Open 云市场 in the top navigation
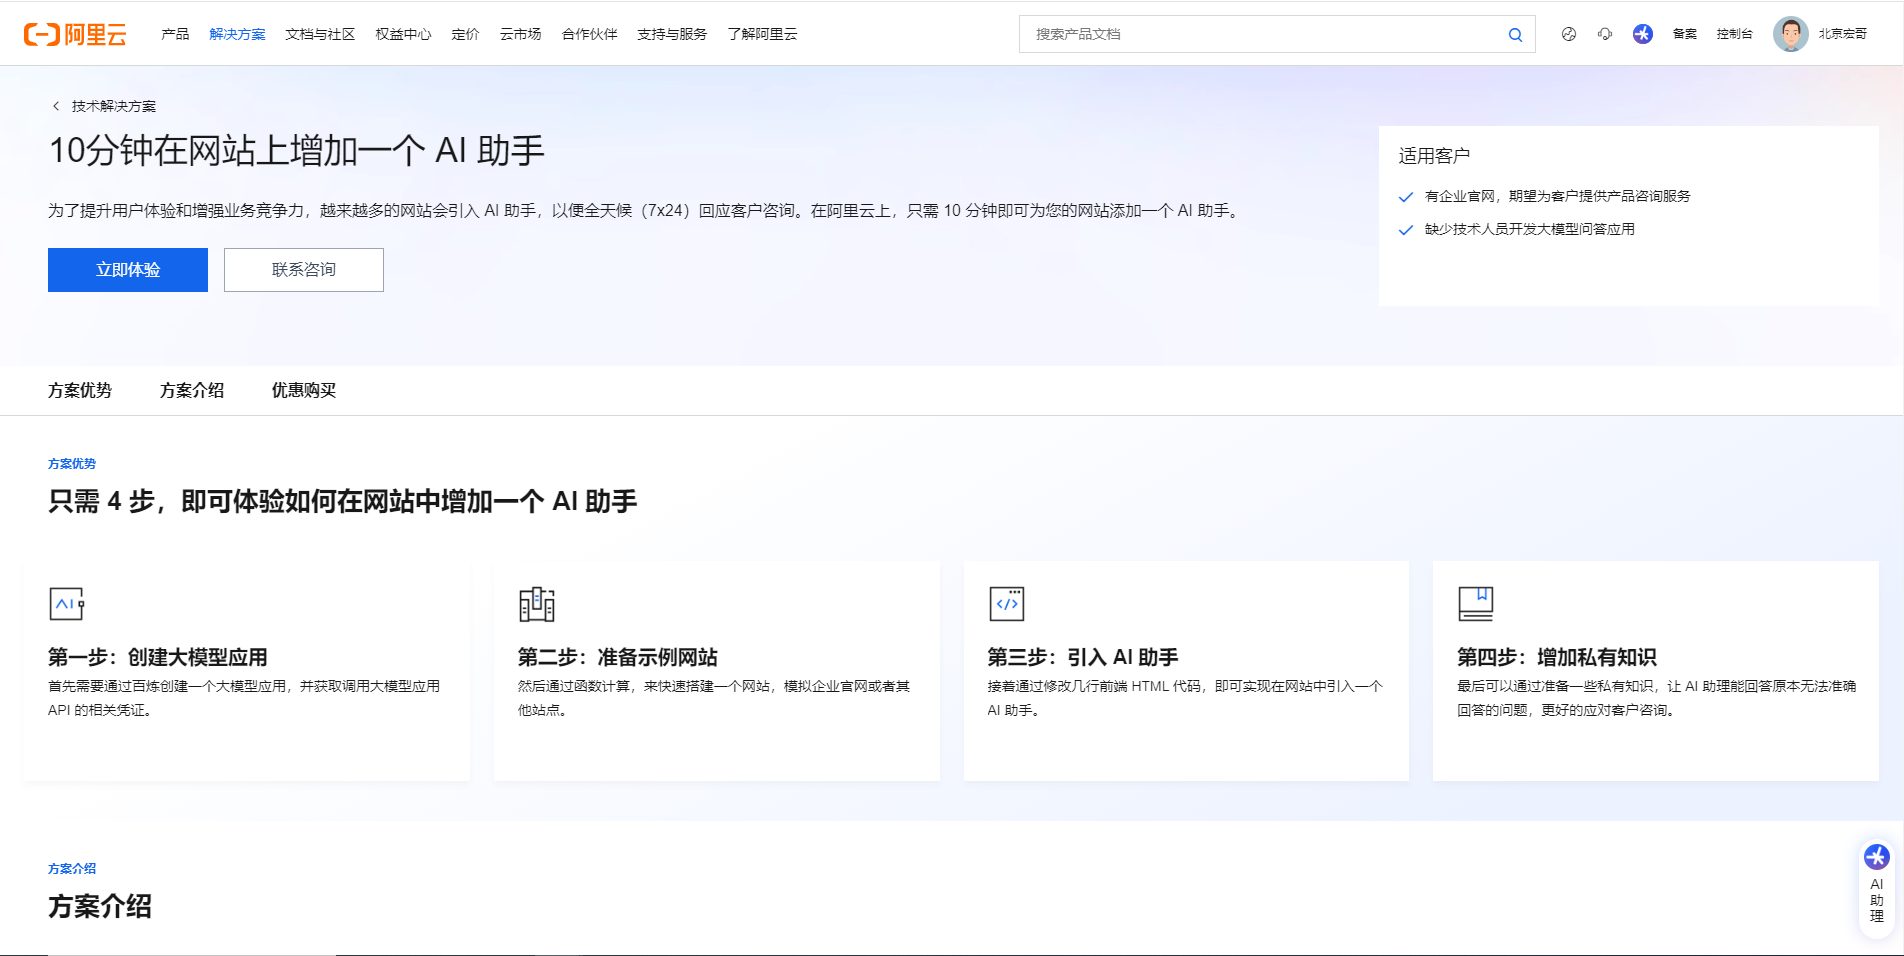This screenshot has width=1904, height=956. tap(520, 34)
